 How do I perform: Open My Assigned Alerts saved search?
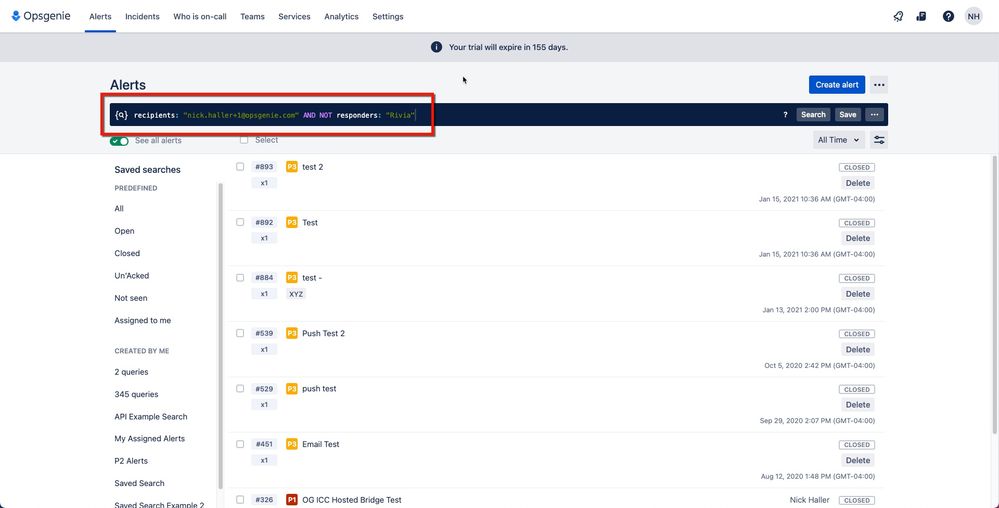tap(150, 439)
